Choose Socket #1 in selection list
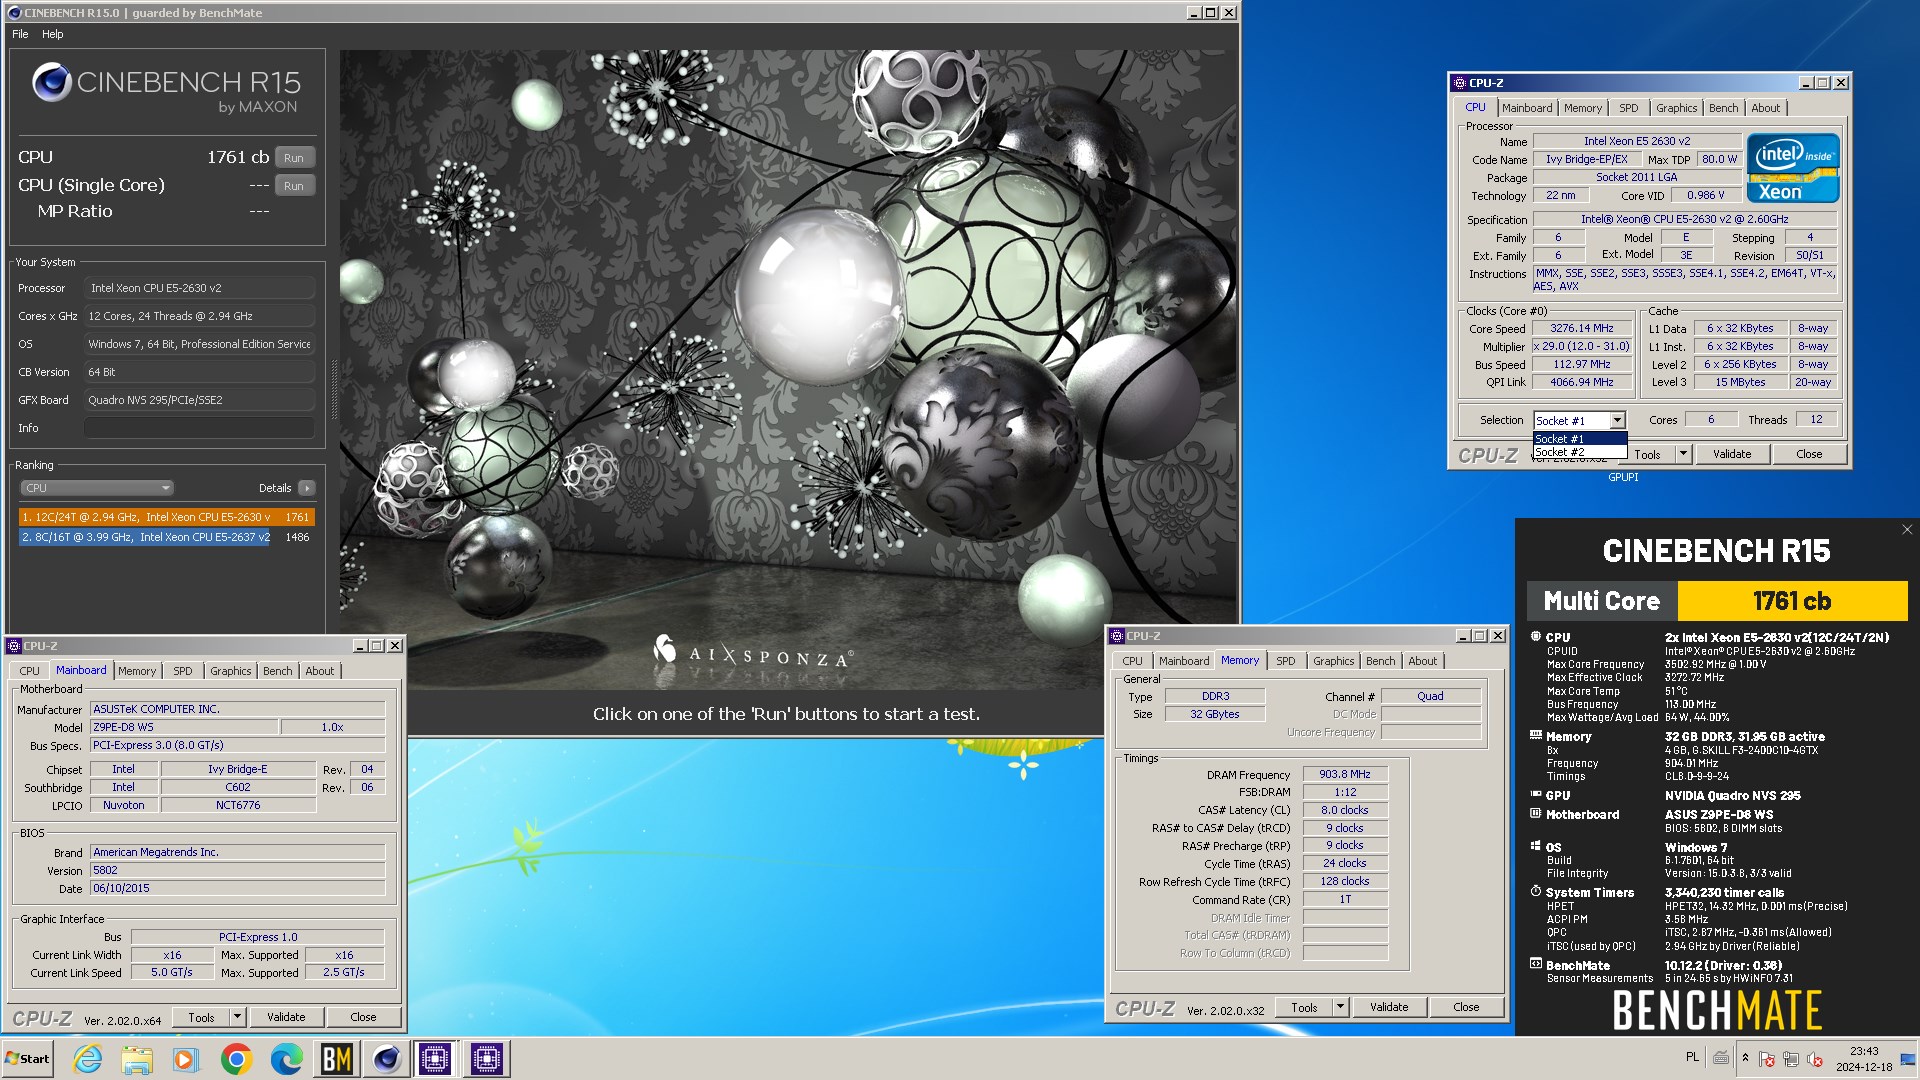This screenshot has height=1080, width=1920. point(1580,439)
